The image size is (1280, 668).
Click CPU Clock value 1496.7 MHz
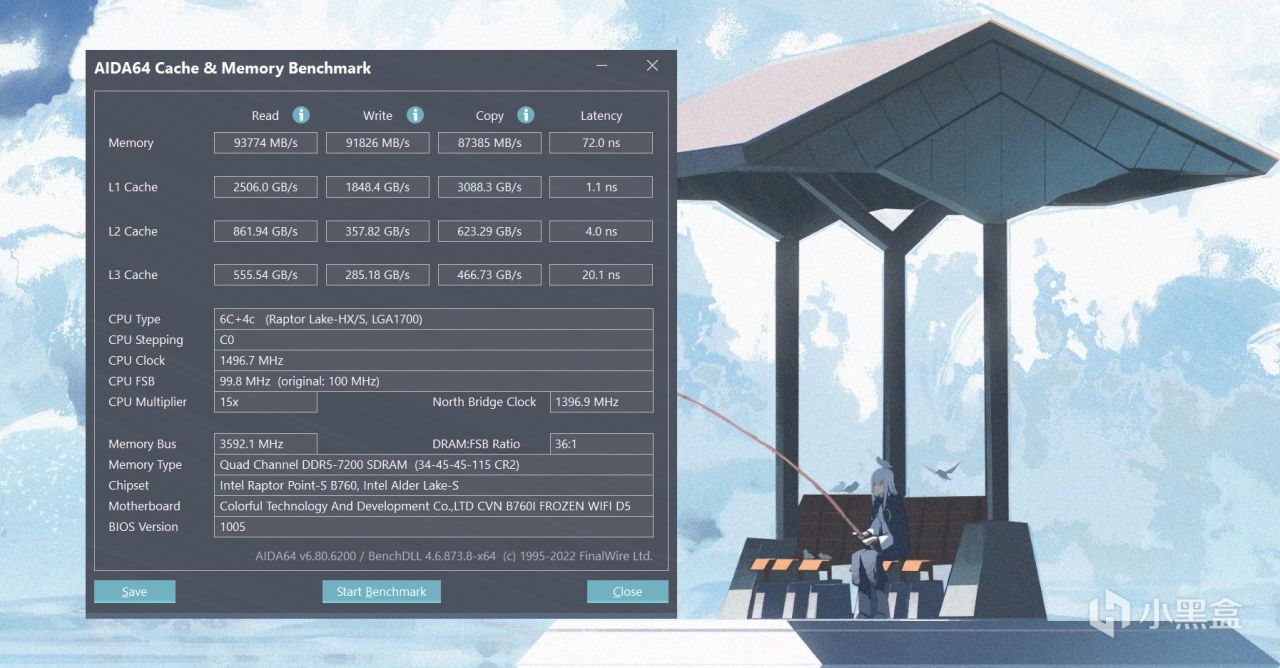pos(434,360)
